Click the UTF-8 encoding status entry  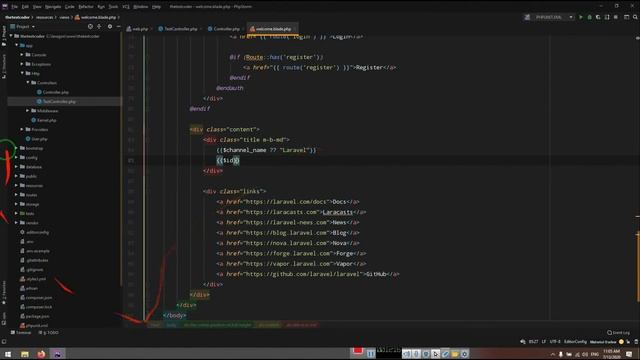tap(555, 342)
